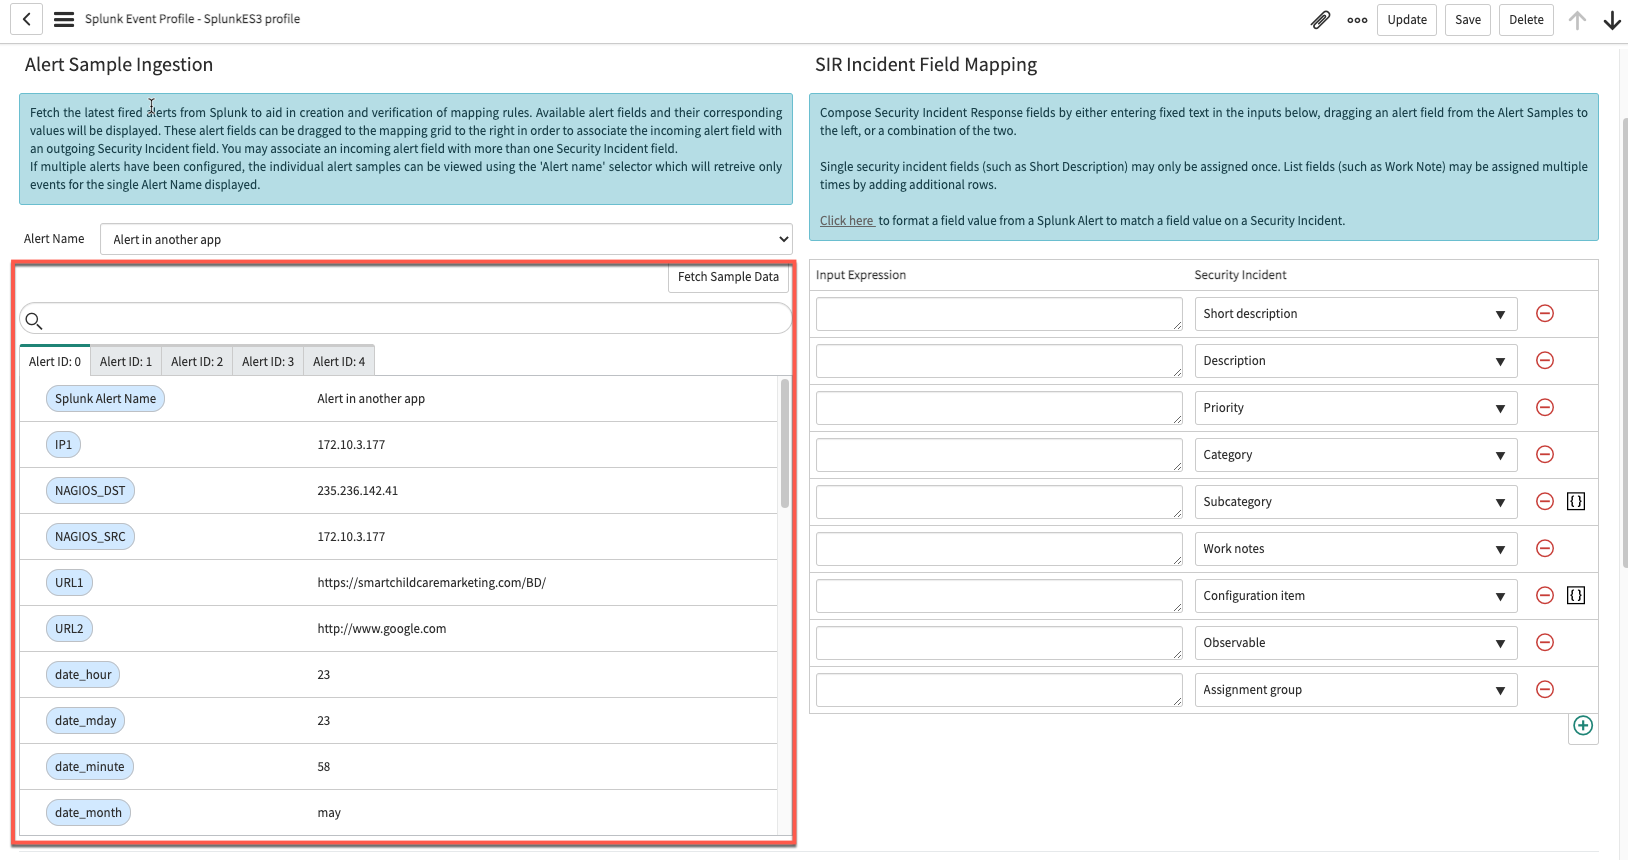
Task: Remove the Subcategory mapping row
Action: pos(1545,502)
